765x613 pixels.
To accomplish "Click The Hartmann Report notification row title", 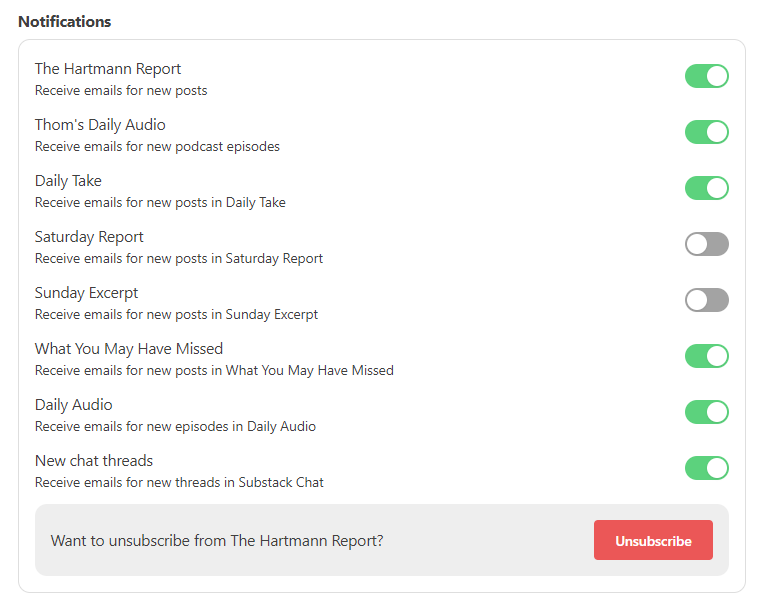I will (x=108, y=69).
